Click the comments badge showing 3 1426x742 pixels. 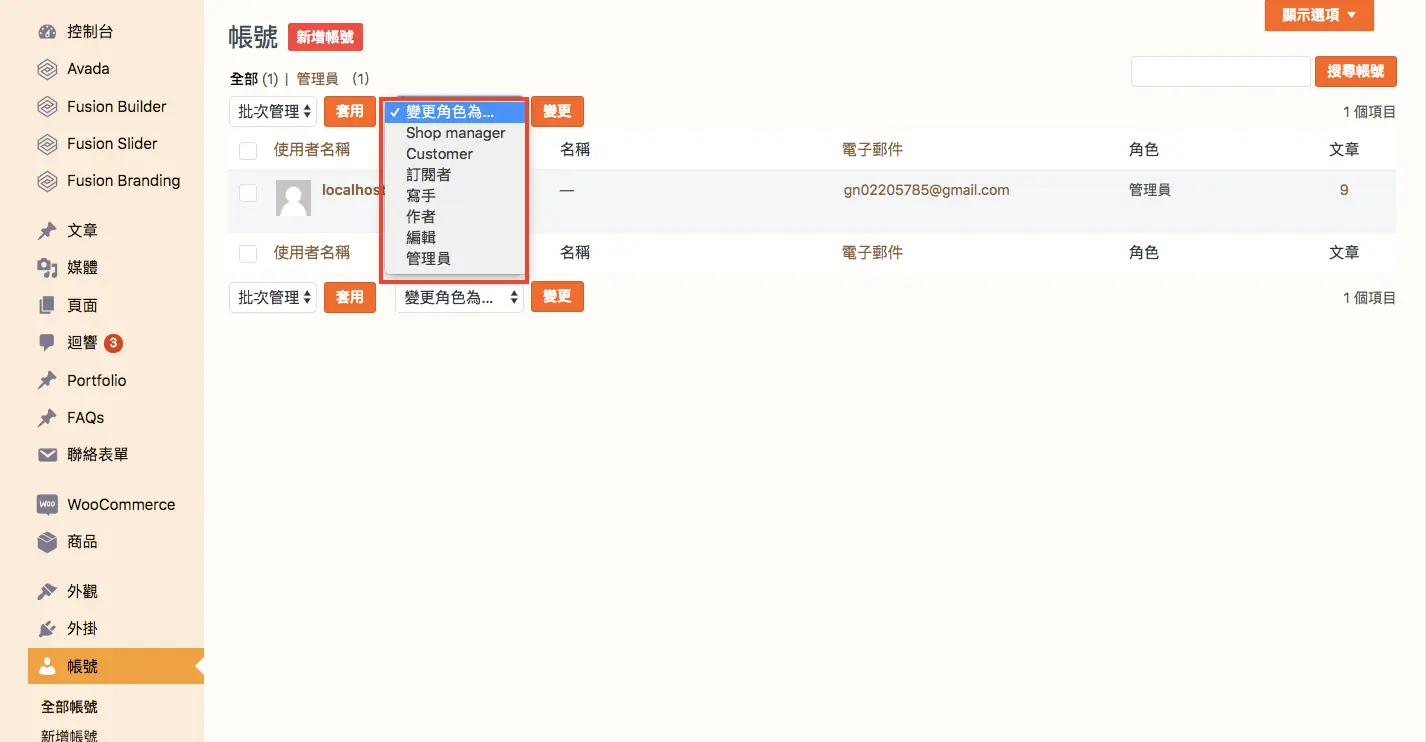pos(113,343)
